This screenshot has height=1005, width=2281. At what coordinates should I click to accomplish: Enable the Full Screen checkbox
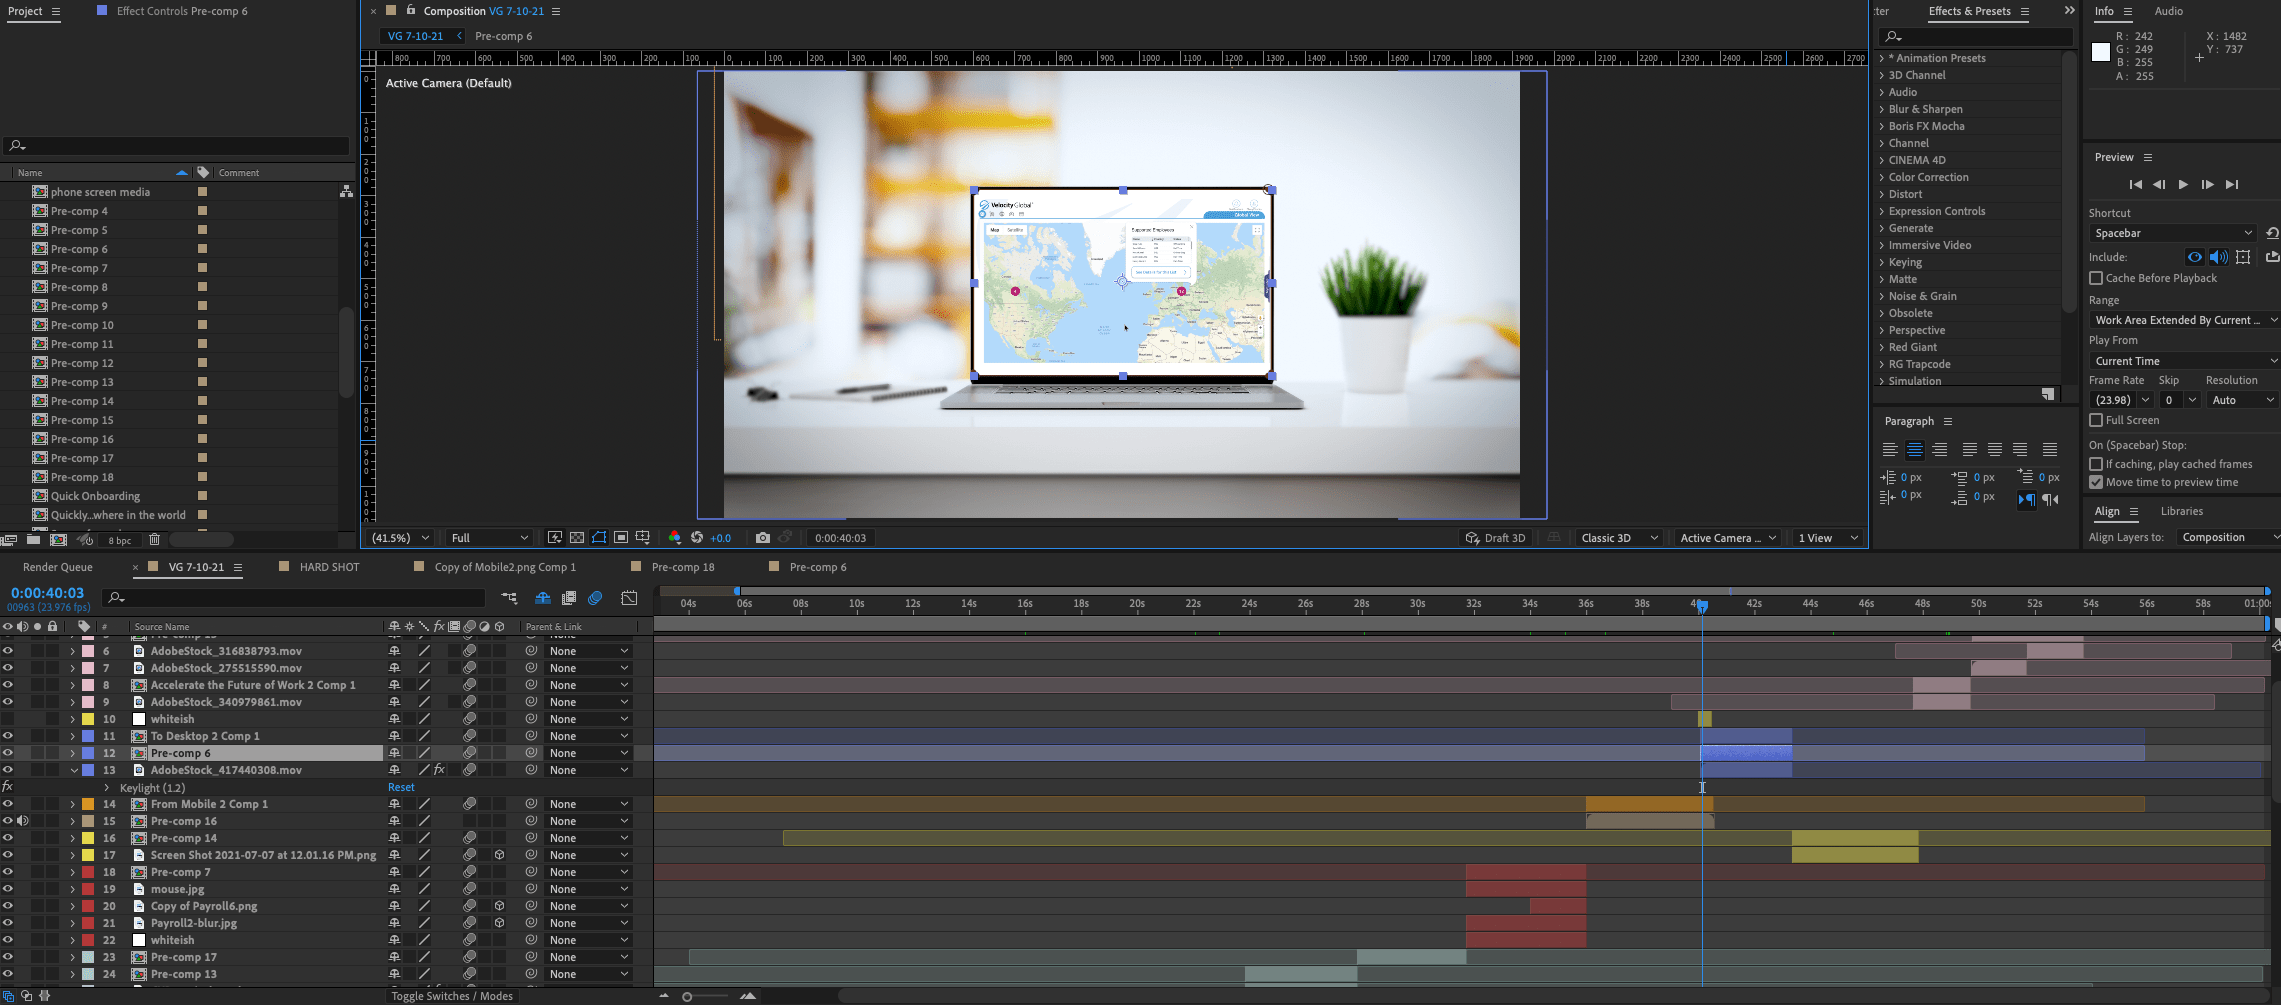click(2096, 420)
